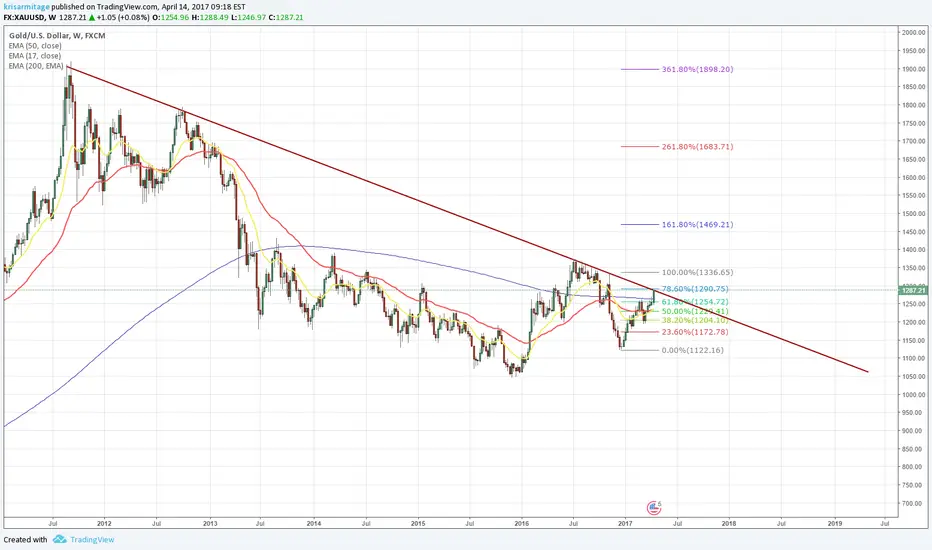Click the 1400.00 price axis label
Viewport: 932px width, 550px height.
914,250
